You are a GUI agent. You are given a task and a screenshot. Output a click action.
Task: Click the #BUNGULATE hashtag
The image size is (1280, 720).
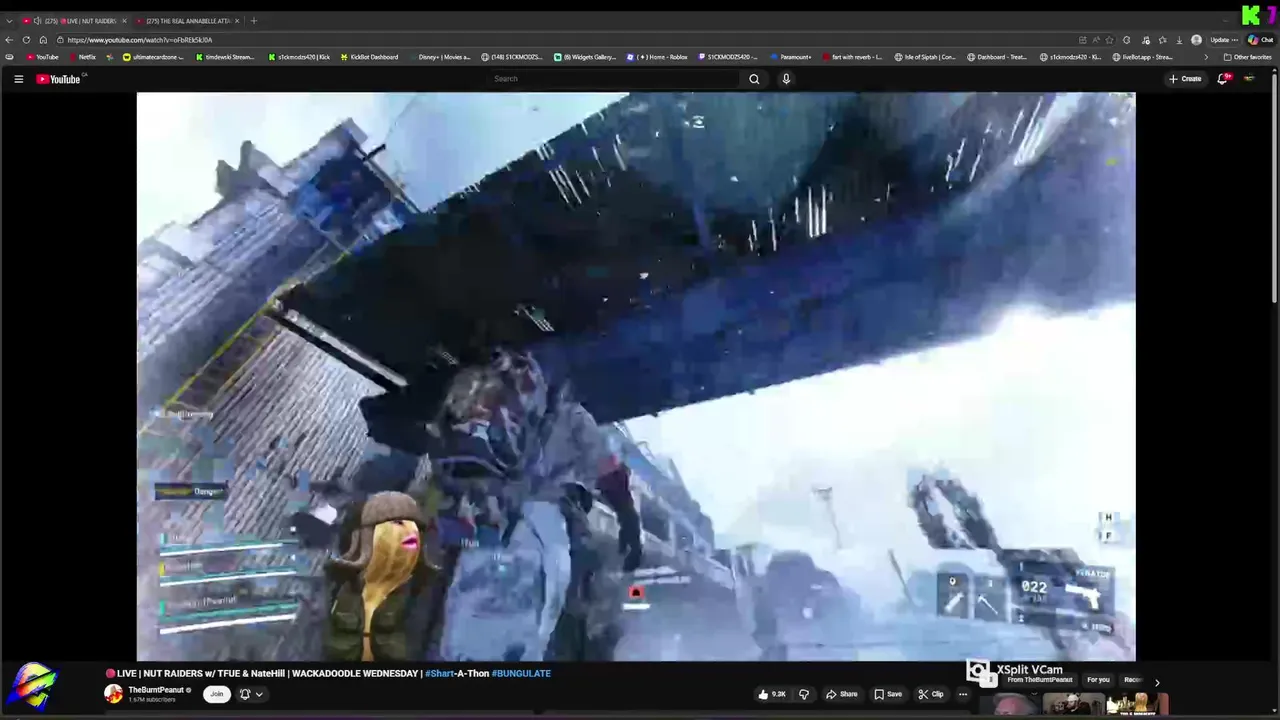521,673
